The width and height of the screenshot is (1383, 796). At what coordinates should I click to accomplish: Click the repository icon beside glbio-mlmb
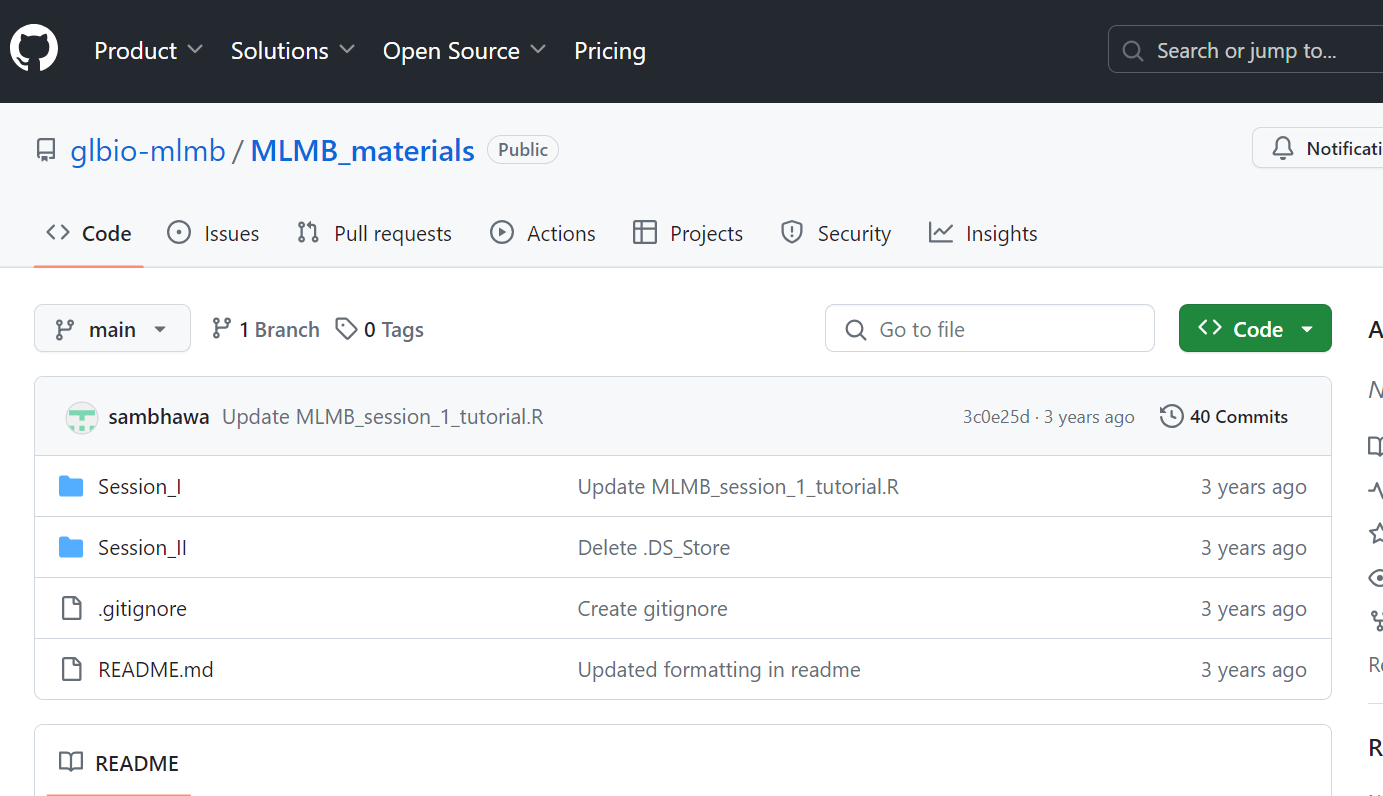[46, 151]
